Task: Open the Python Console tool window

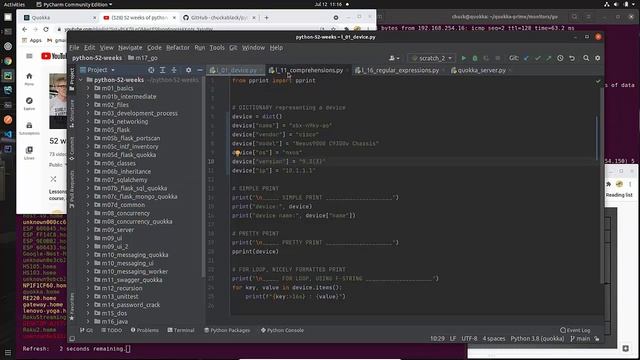Action: [x=282, y=330]
